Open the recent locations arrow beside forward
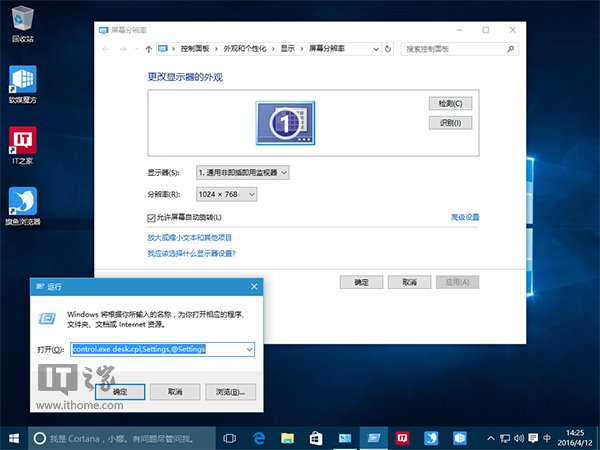 point(136,49)
